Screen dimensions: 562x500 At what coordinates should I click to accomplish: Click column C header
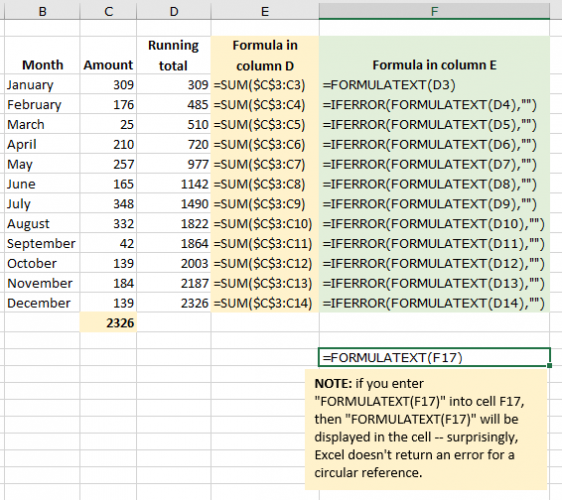(x=108, y=11)
